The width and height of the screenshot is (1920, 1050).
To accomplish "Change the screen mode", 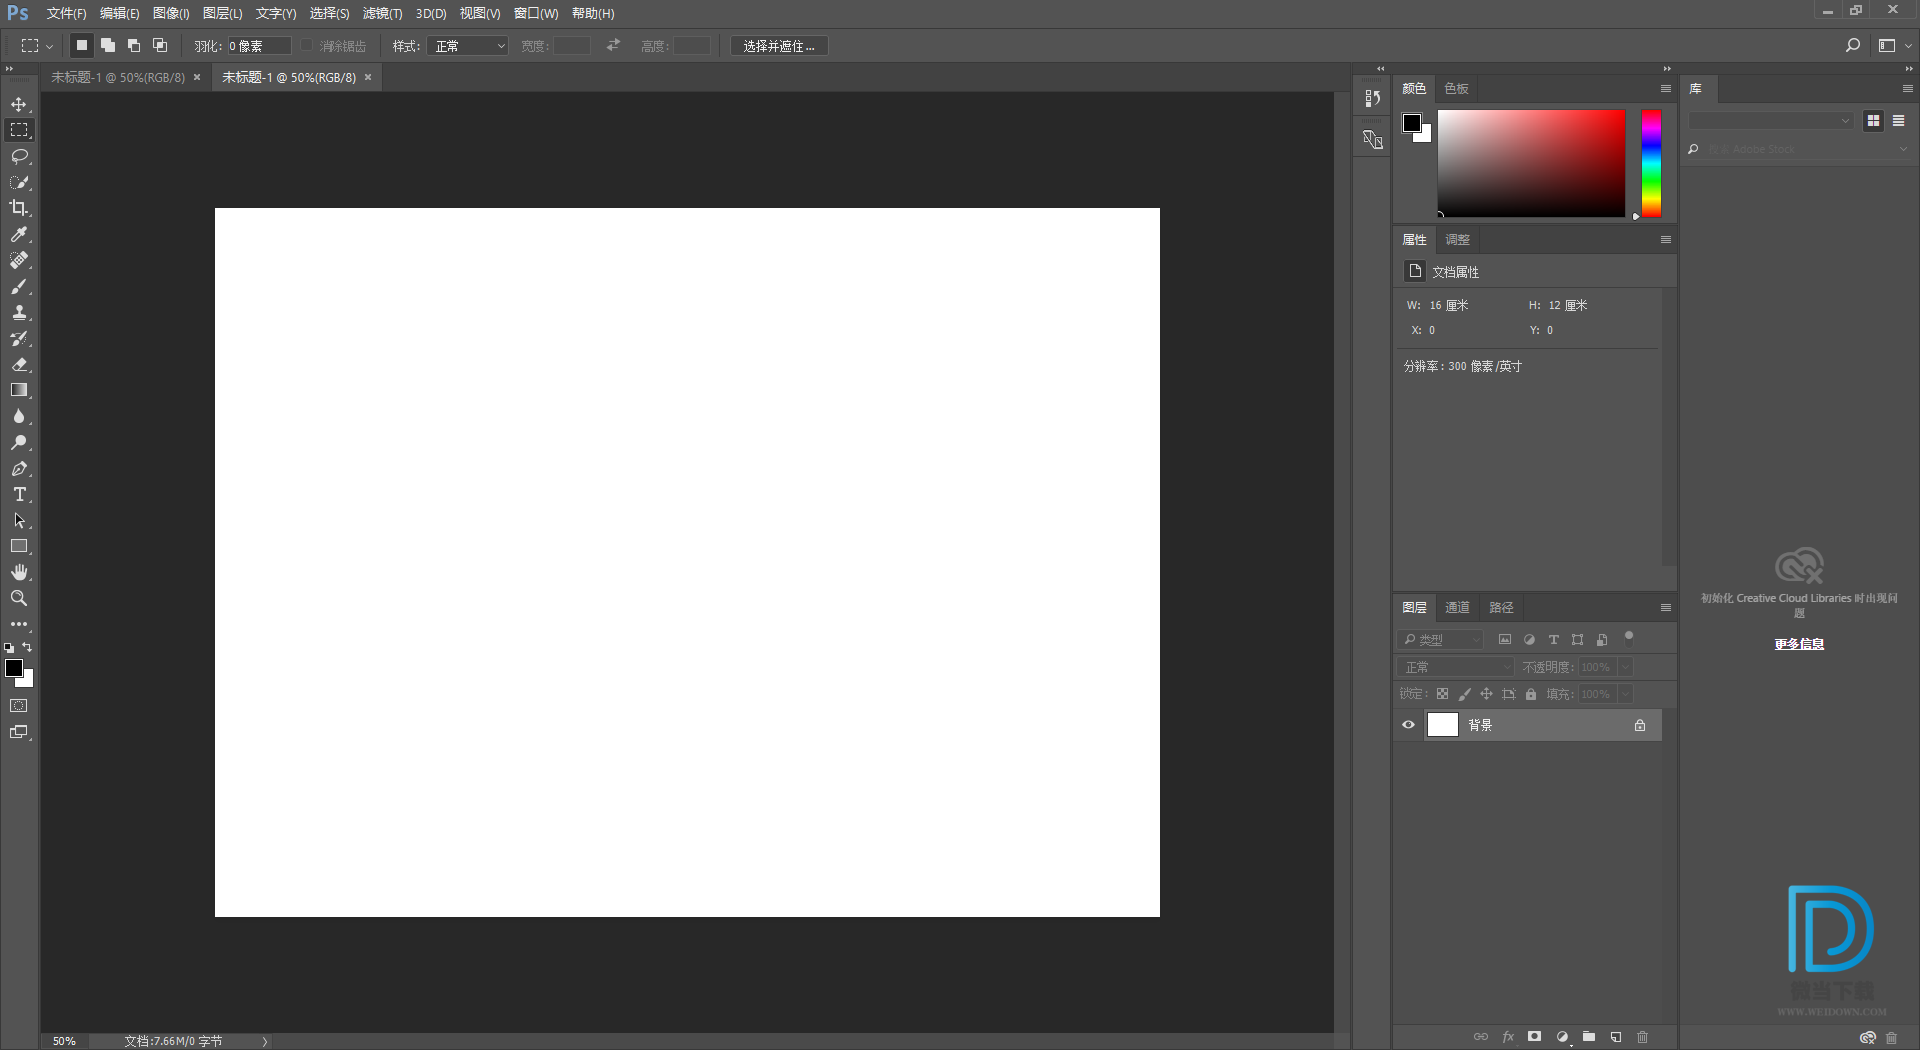I will point(19,732).
